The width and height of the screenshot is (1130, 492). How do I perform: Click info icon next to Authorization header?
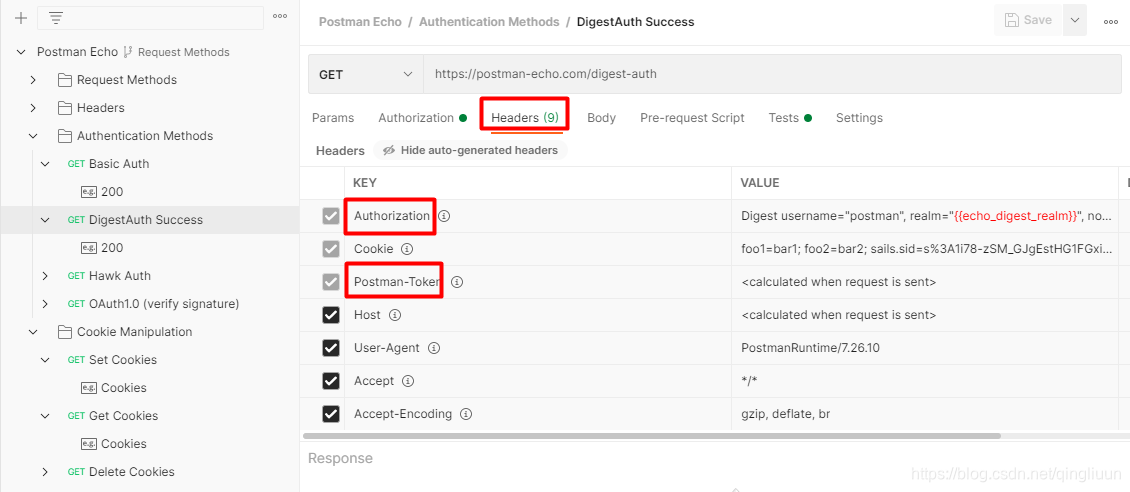coord(445,215)
